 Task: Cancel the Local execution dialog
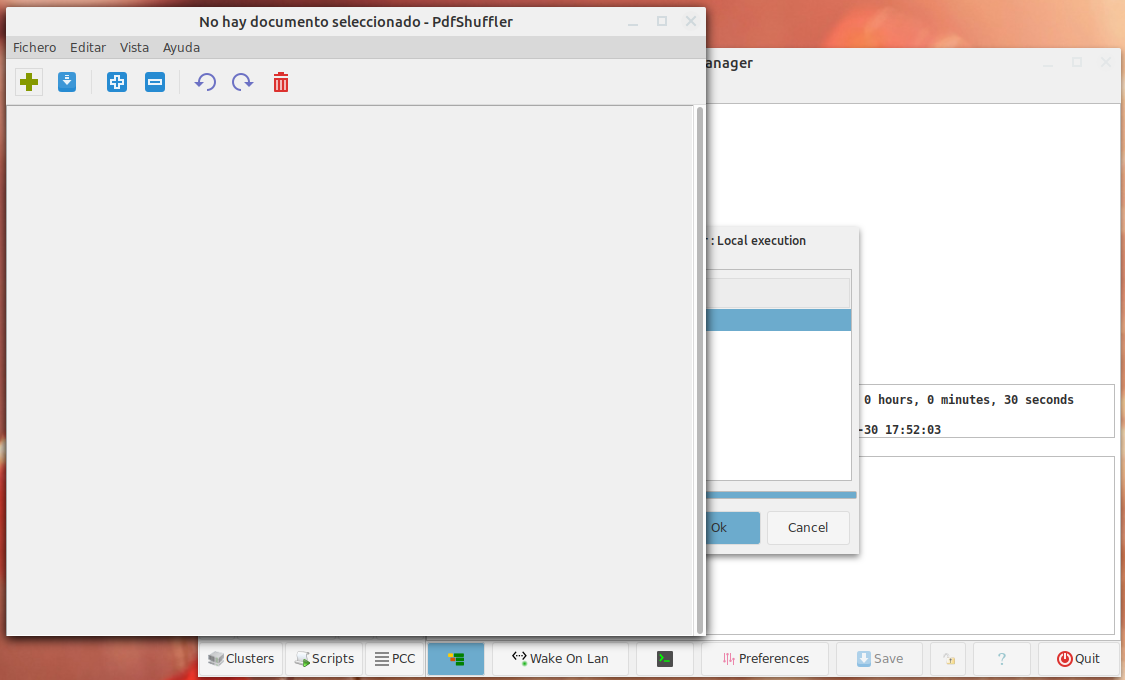808,528
